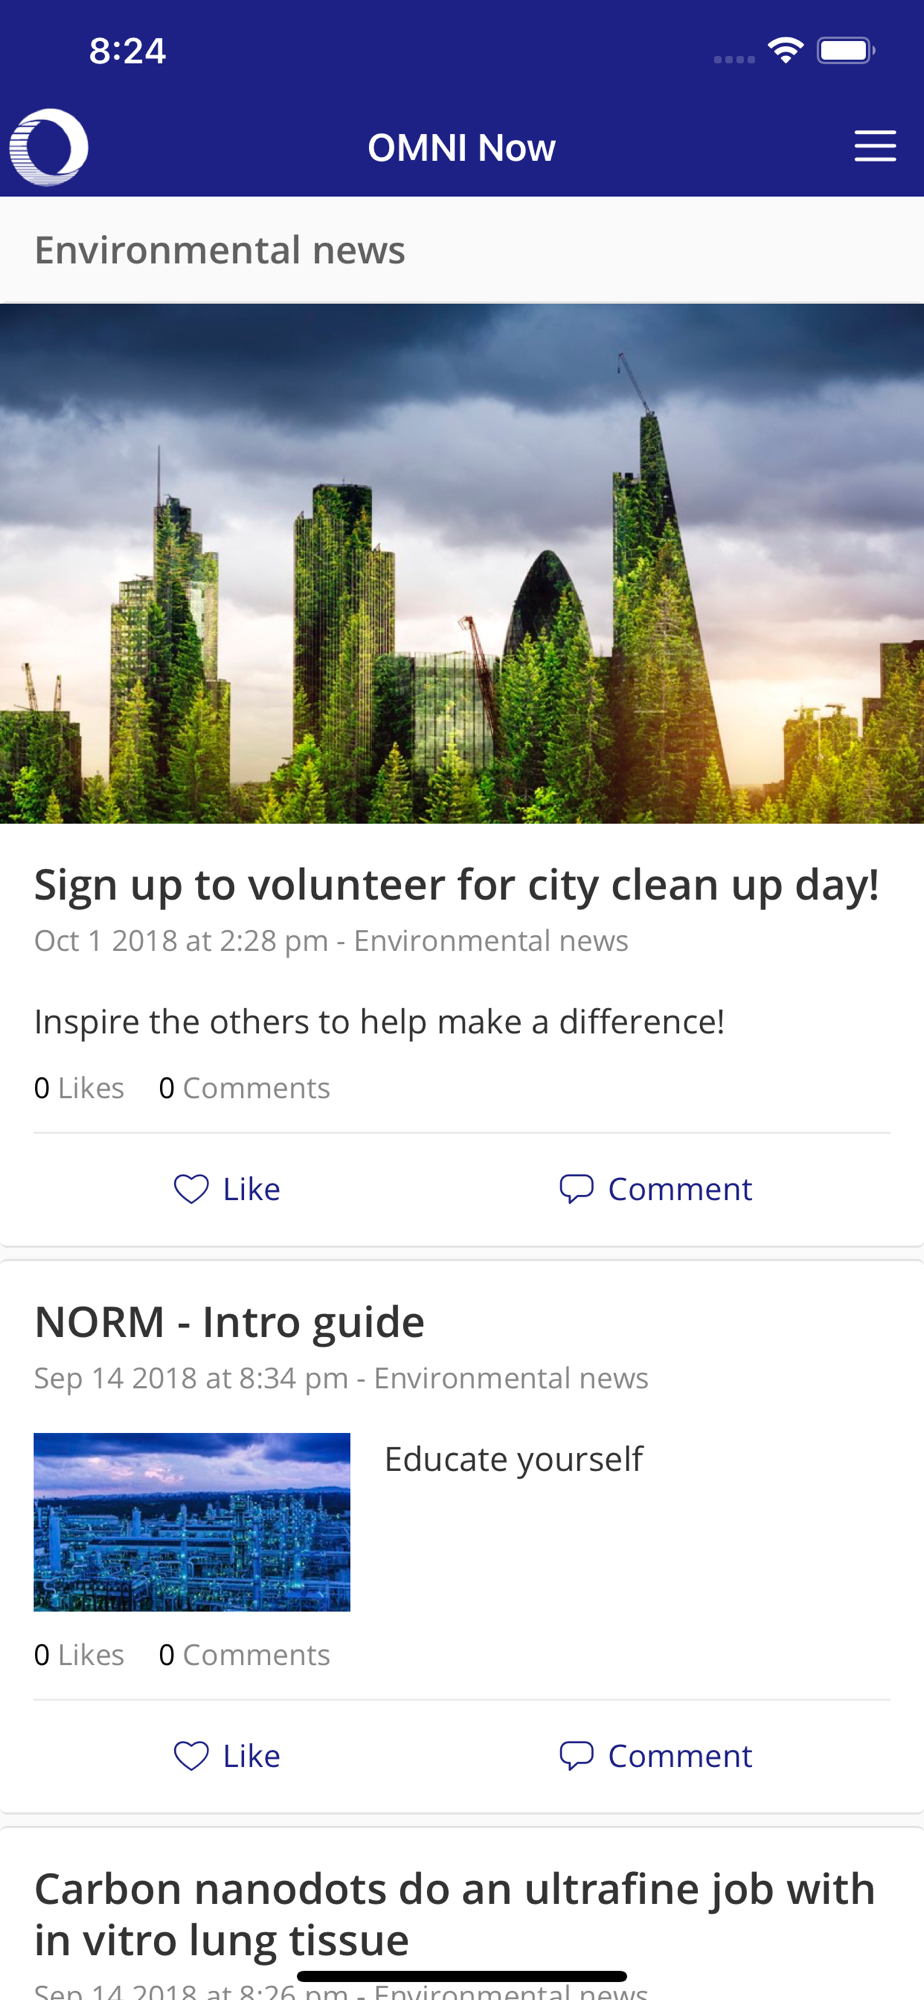Viewport: 924px width, 2000px height.
Task: View 0 Comments count on NORM post
Action: click(x=244, y=1655)
